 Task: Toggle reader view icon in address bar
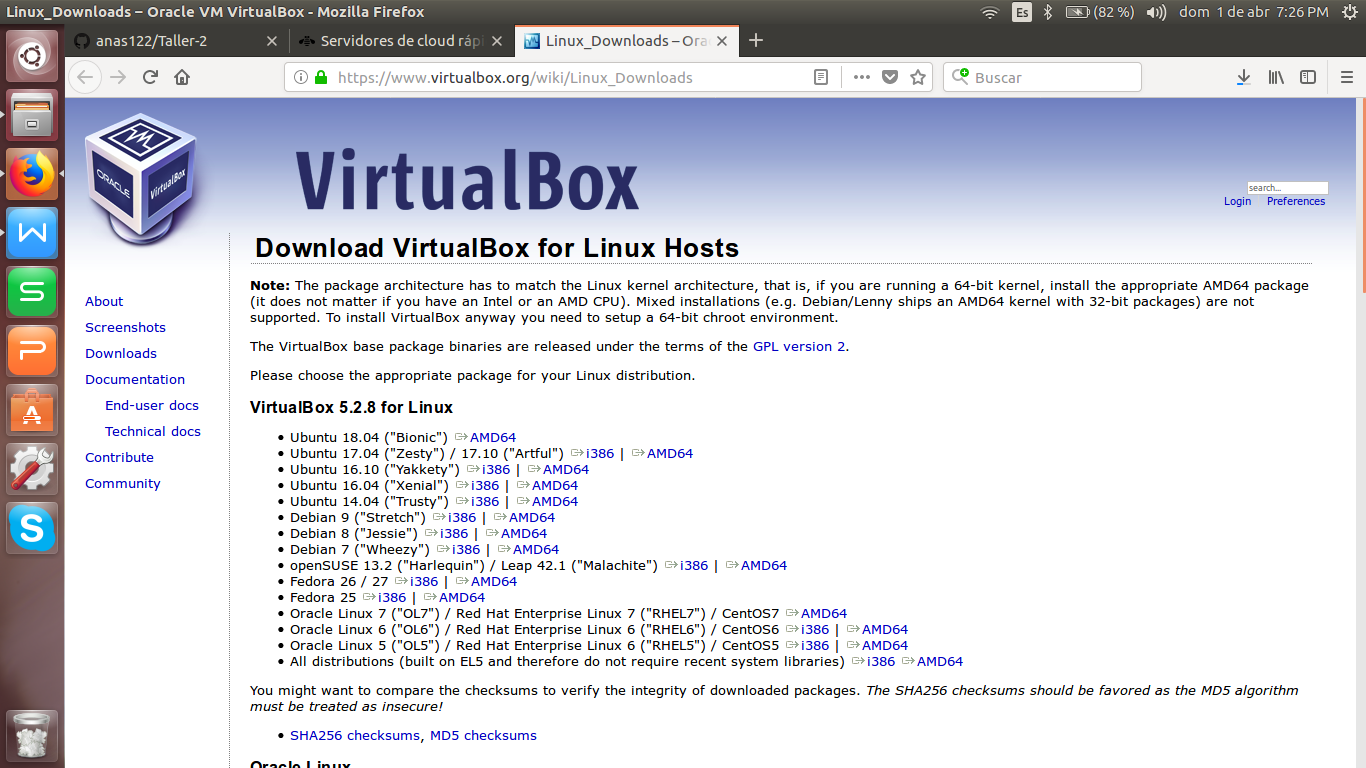pyautogui.click(x=821, y=77)
